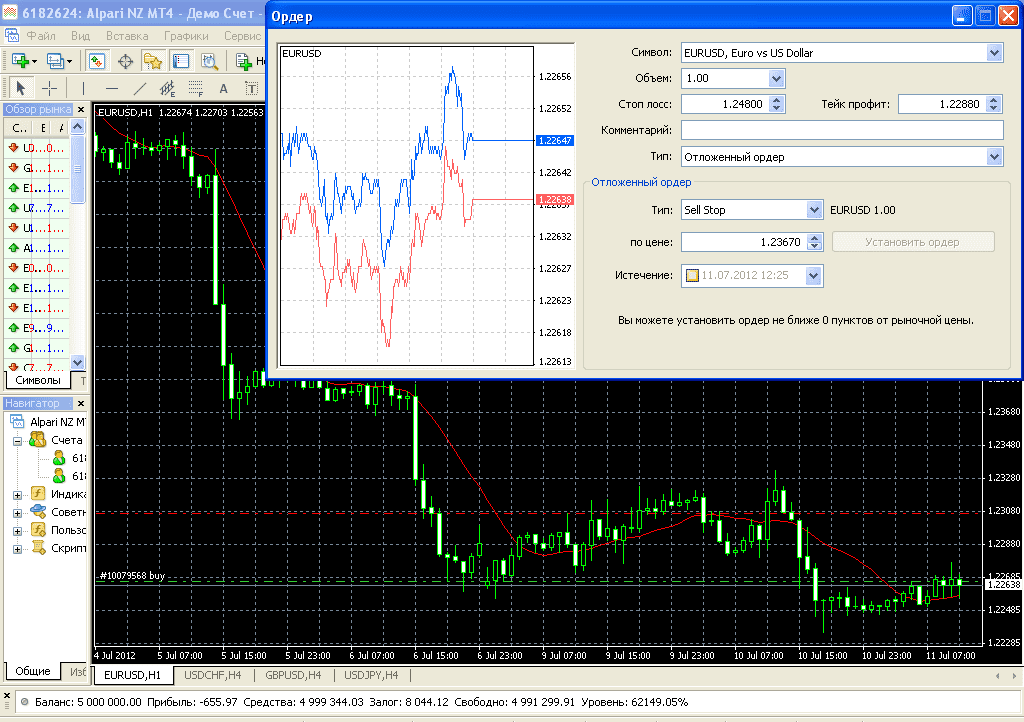
Task: Select the diagonal Trendline tool
Action: [x=140, y=87]
